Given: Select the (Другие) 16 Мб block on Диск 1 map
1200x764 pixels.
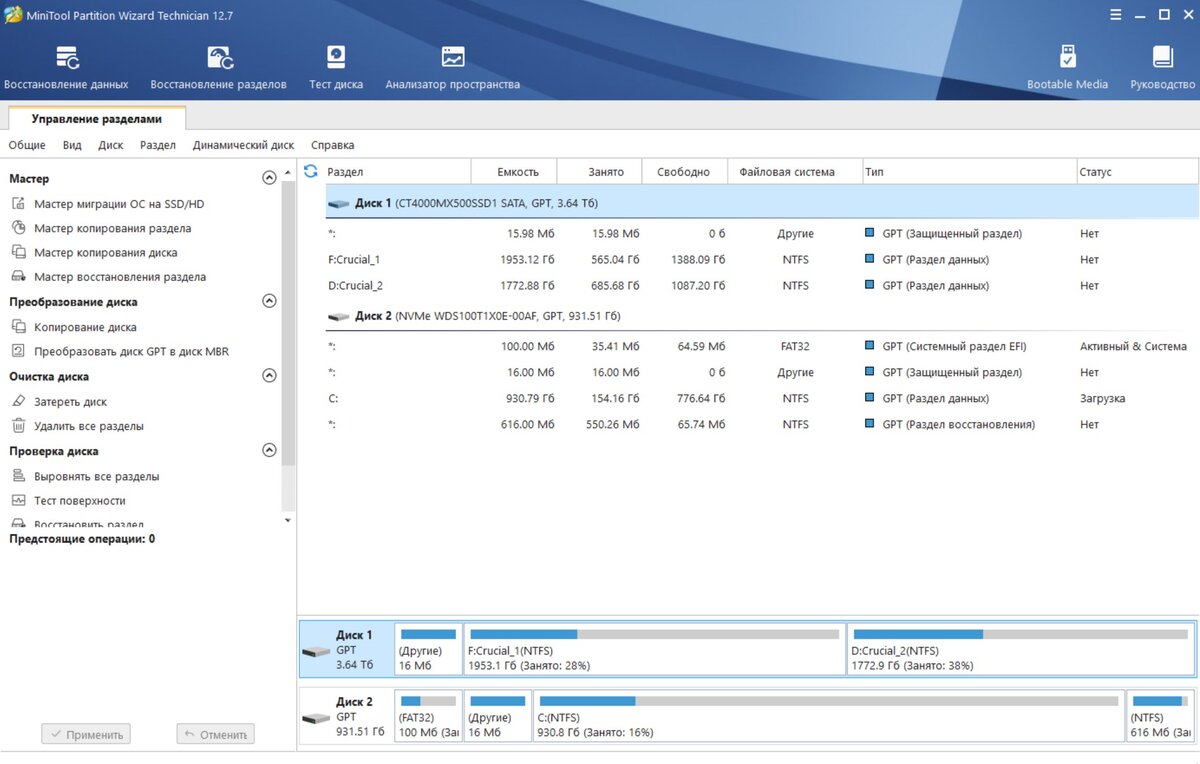Looking at the screenshot, I should [x=429, y=649].
